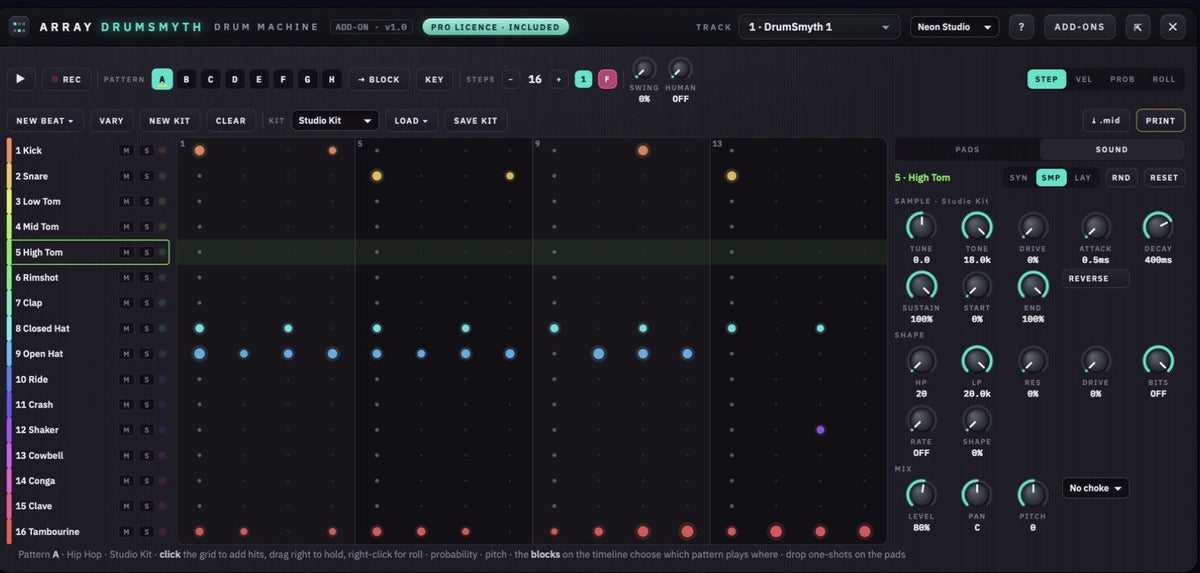Viewport: 1200px width, 573px height.
Task: Click the CLEAR button
Action: 230,120
